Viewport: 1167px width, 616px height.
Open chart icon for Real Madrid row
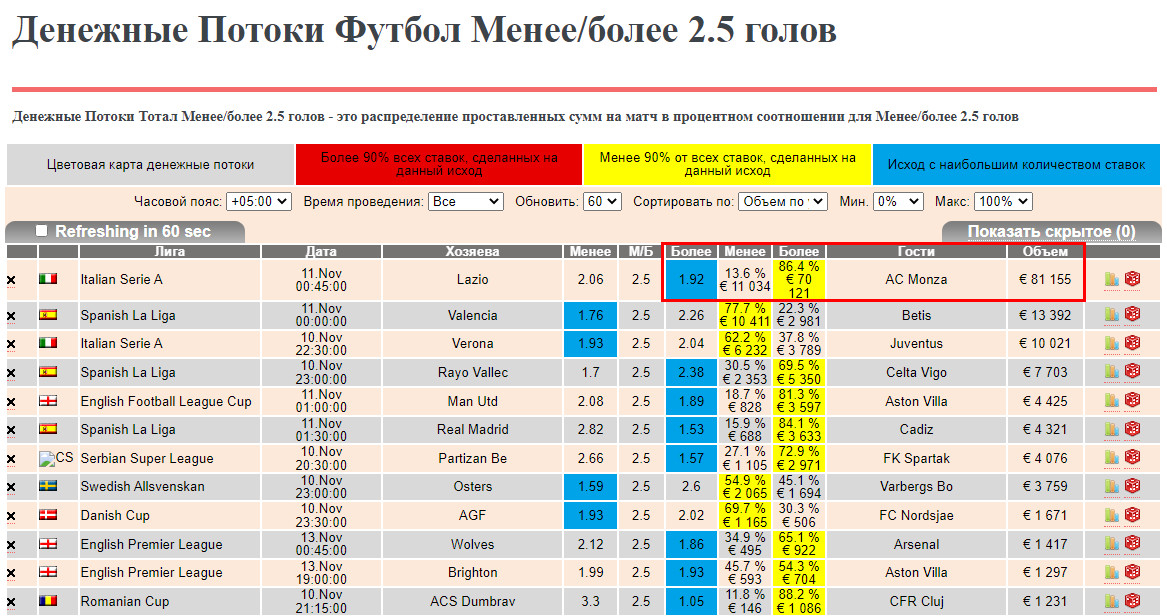tap(1111, 429)
